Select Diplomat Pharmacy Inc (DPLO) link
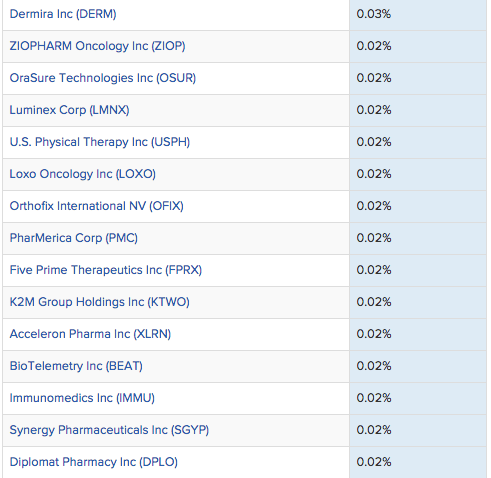 point(94,462)
